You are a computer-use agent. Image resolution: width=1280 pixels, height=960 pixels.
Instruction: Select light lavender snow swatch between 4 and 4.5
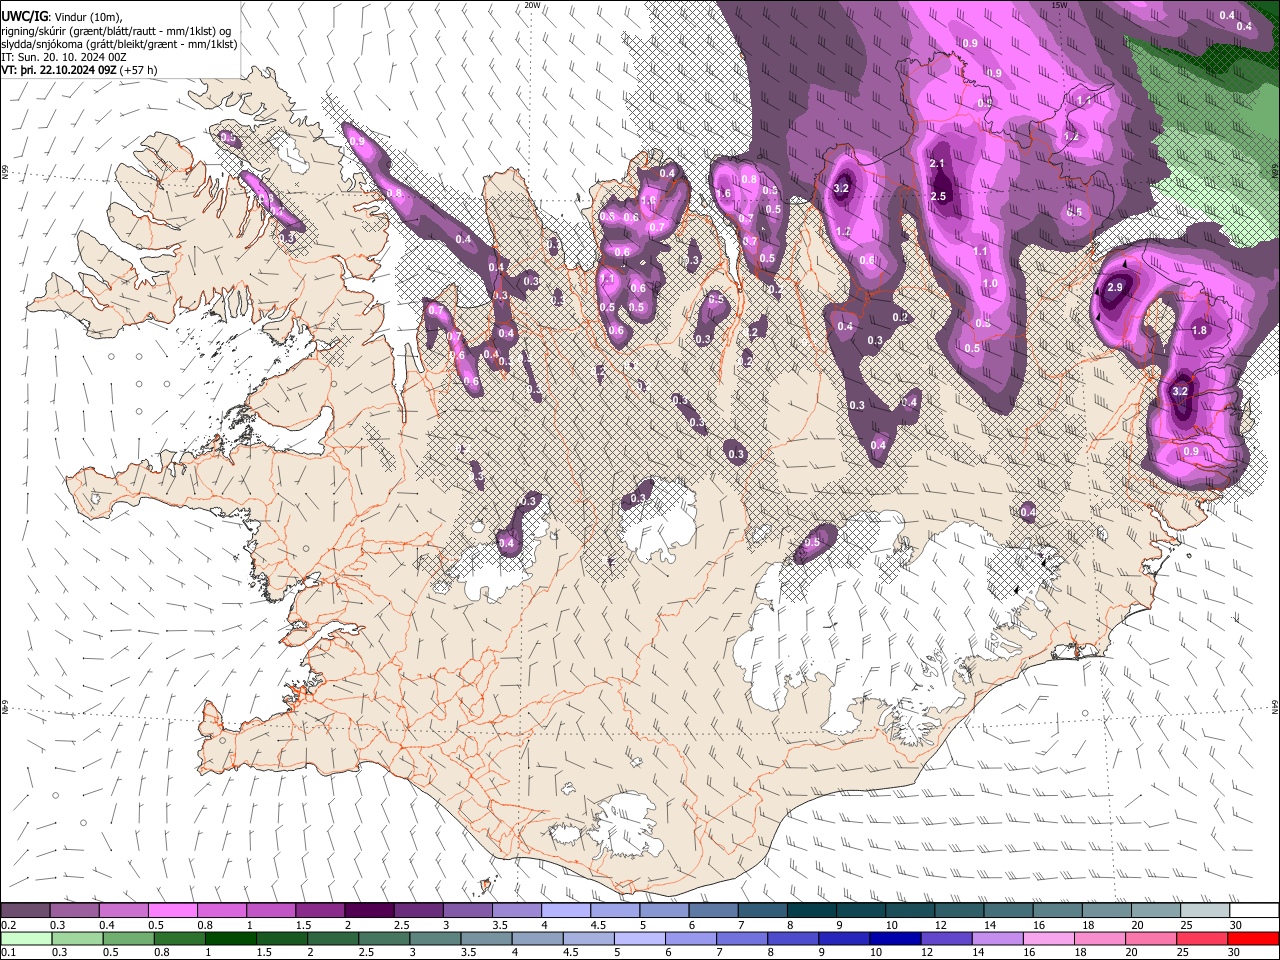point(565,911)
